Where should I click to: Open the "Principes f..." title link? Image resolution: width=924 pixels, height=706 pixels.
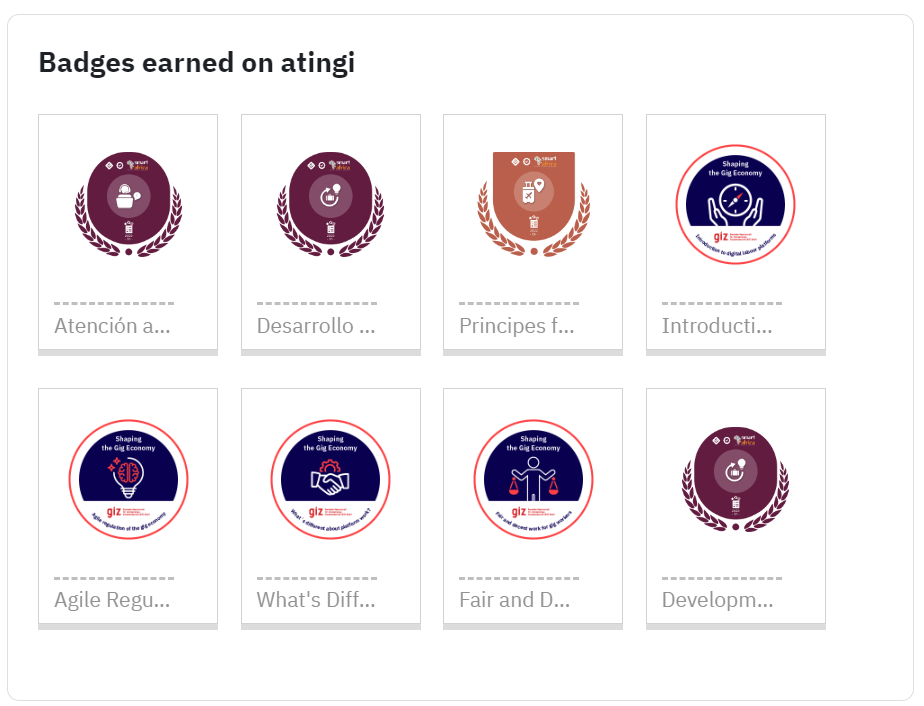[x=517, y=326]
